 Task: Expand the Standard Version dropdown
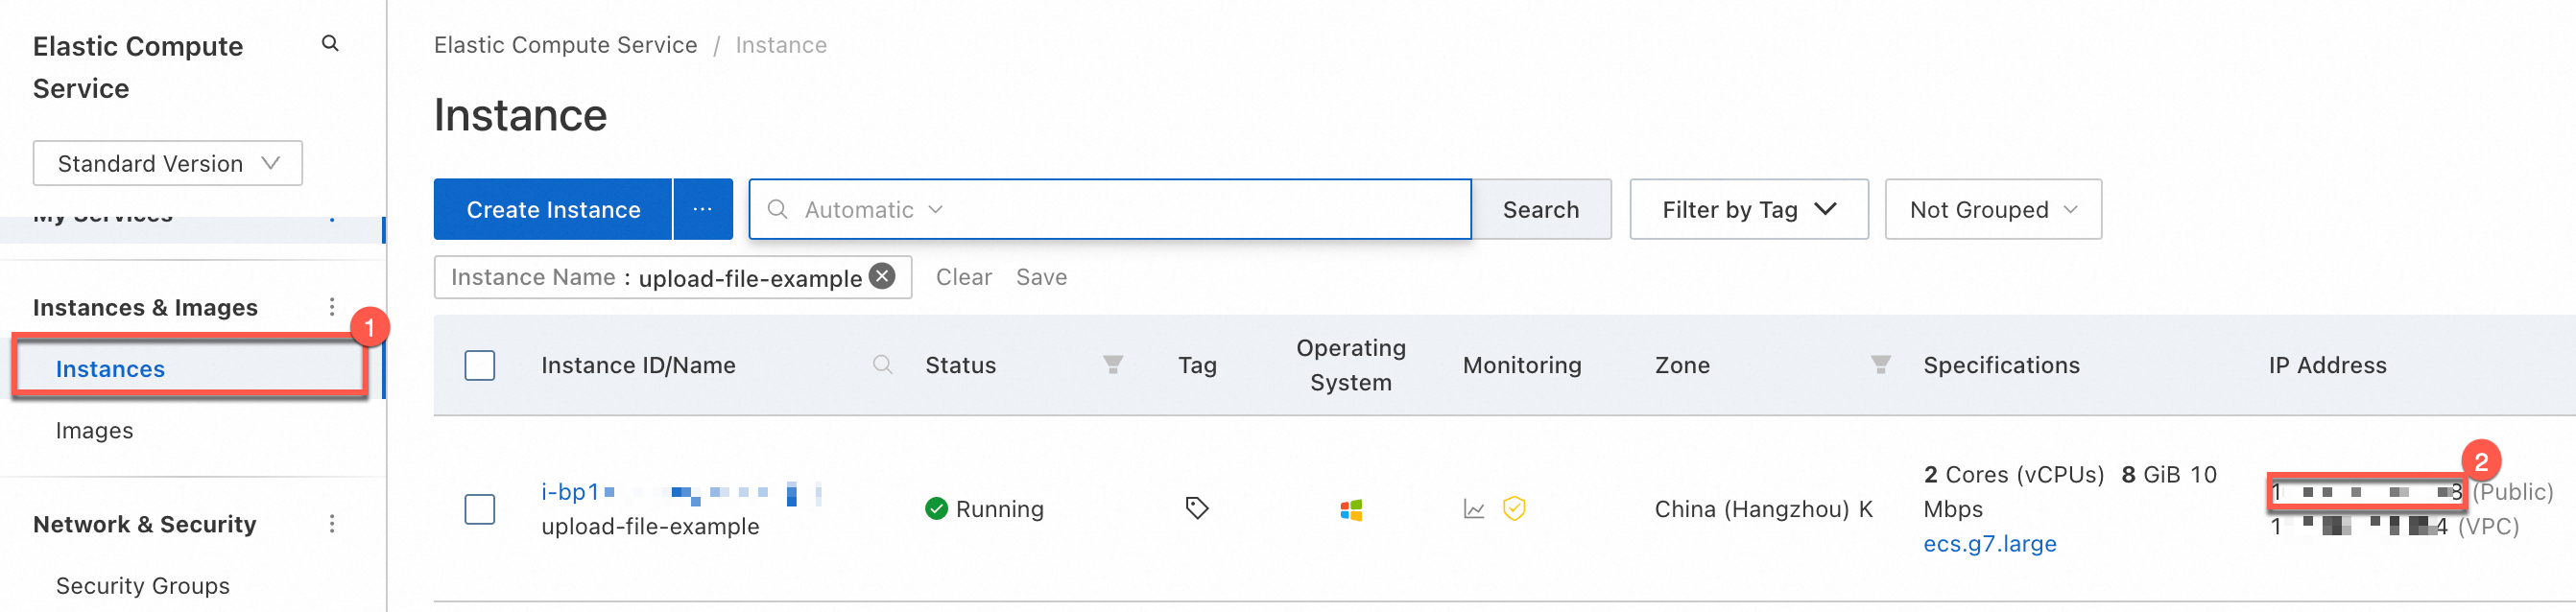(168, 163)
